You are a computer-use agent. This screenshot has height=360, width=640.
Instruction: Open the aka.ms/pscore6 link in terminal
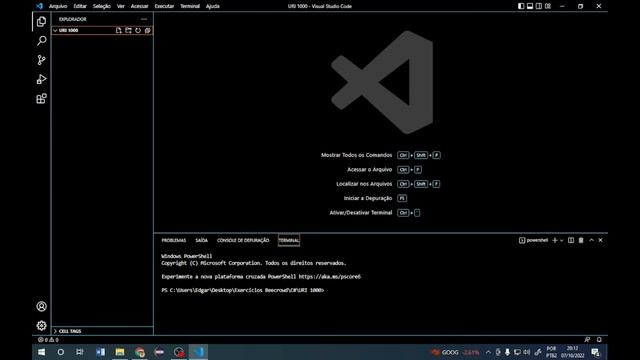pos(330,277)
